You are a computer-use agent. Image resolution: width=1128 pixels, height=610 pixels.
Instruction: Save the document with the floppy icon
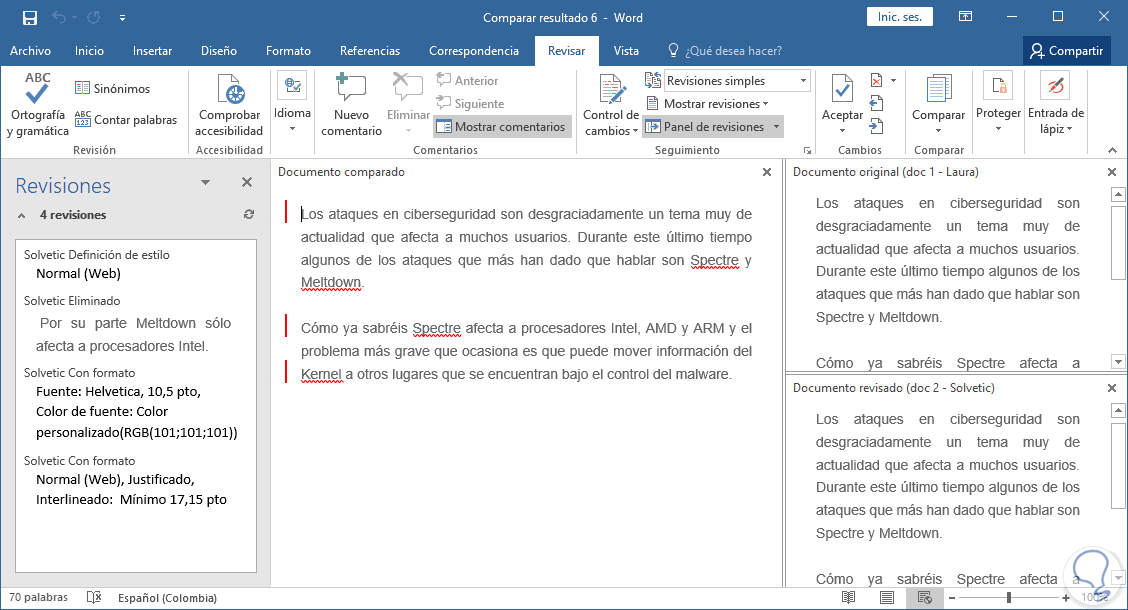click(29, 18)
